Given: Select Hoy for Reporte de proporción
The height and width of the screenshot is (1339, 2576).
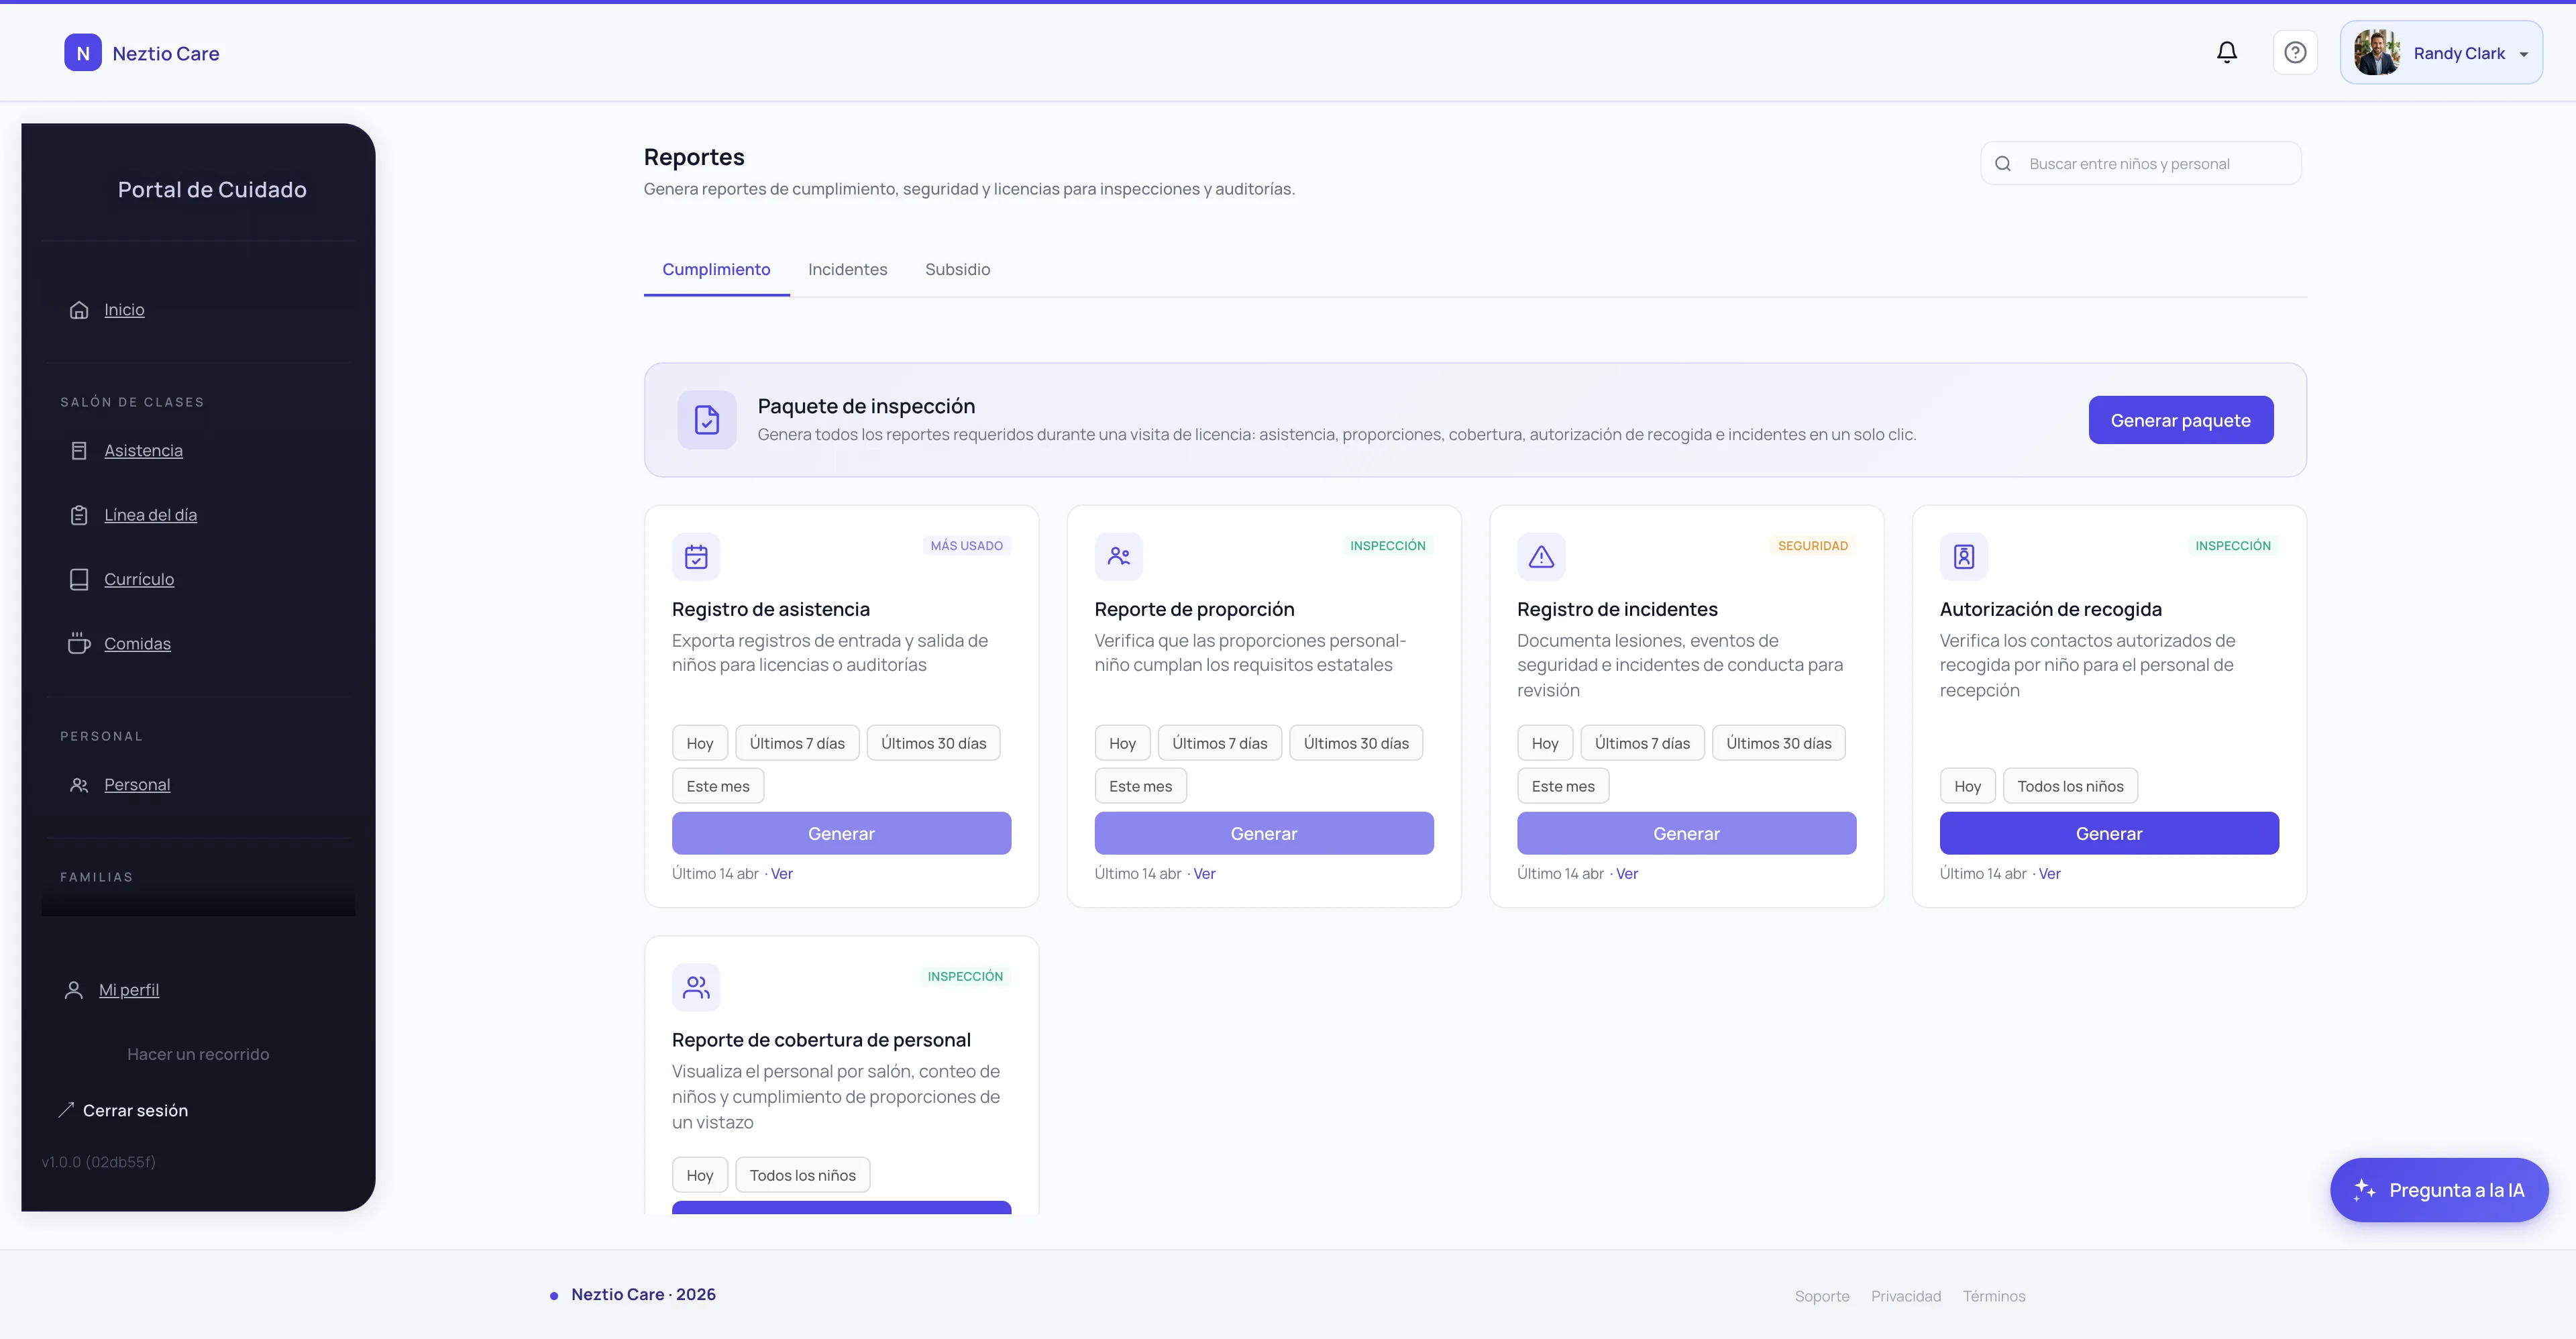Looking at the screenshot, I should (1122, 743).
